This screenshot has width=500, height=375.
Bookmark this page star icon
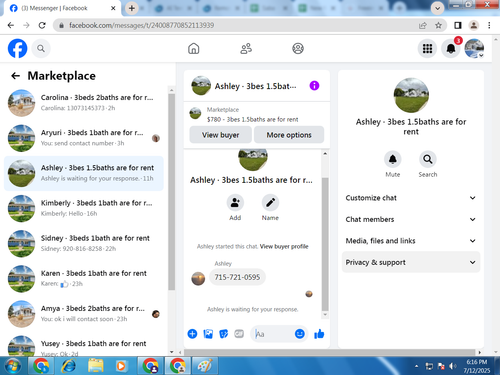[438, 25]
